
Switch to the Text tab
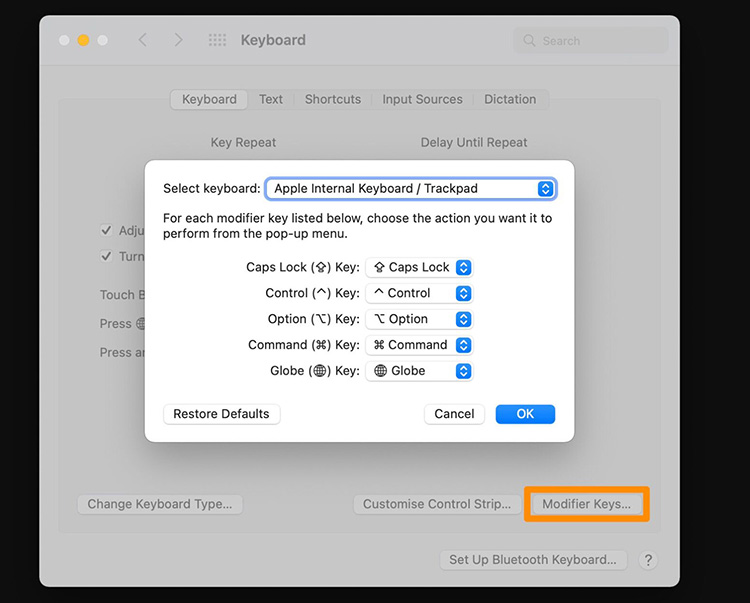271,99
